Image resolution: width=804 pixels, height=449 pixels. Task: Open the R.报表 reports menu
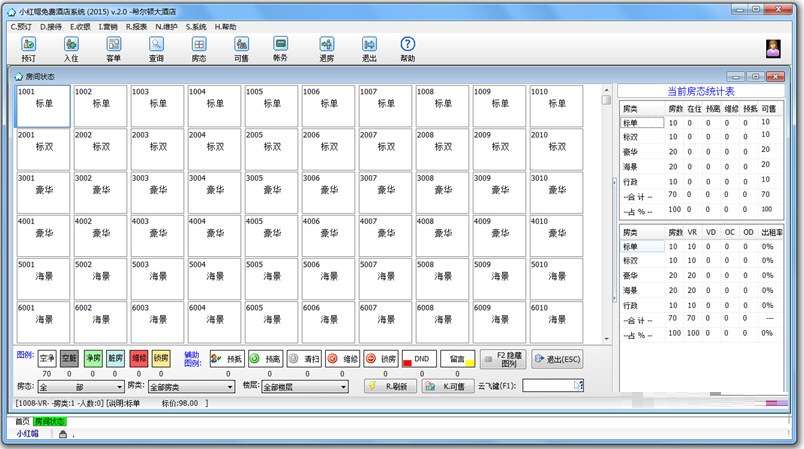[135, 26]
